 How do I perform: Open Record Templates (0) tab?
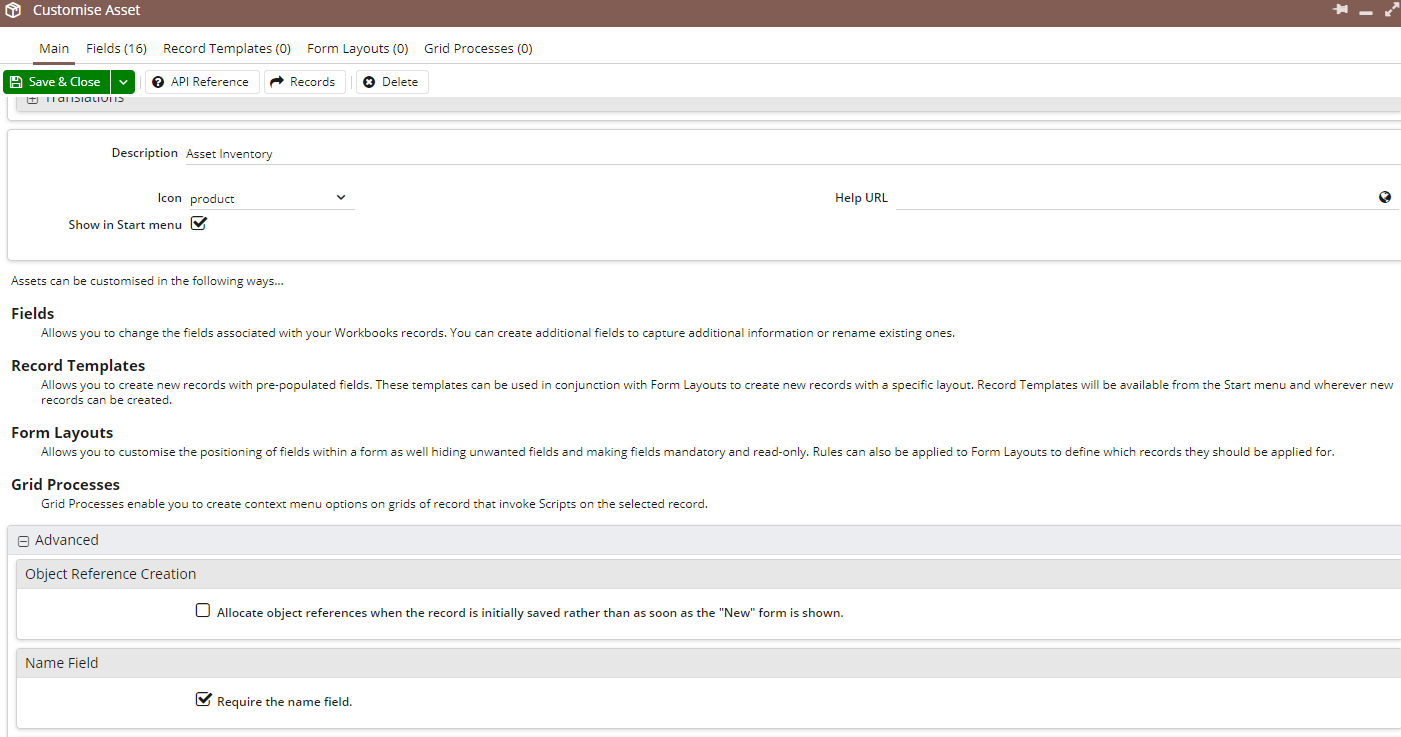[x=227, y=48]
